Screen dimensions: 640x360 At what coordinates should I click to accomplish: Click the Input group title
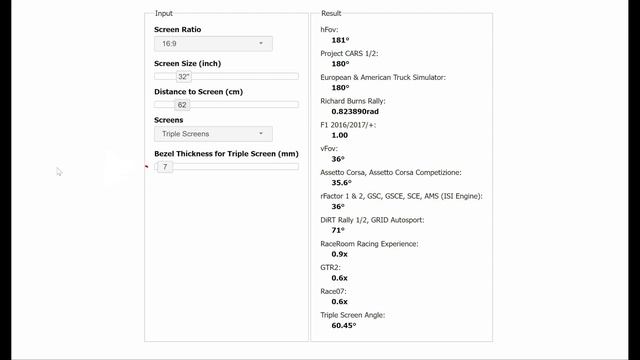[164, 13]
